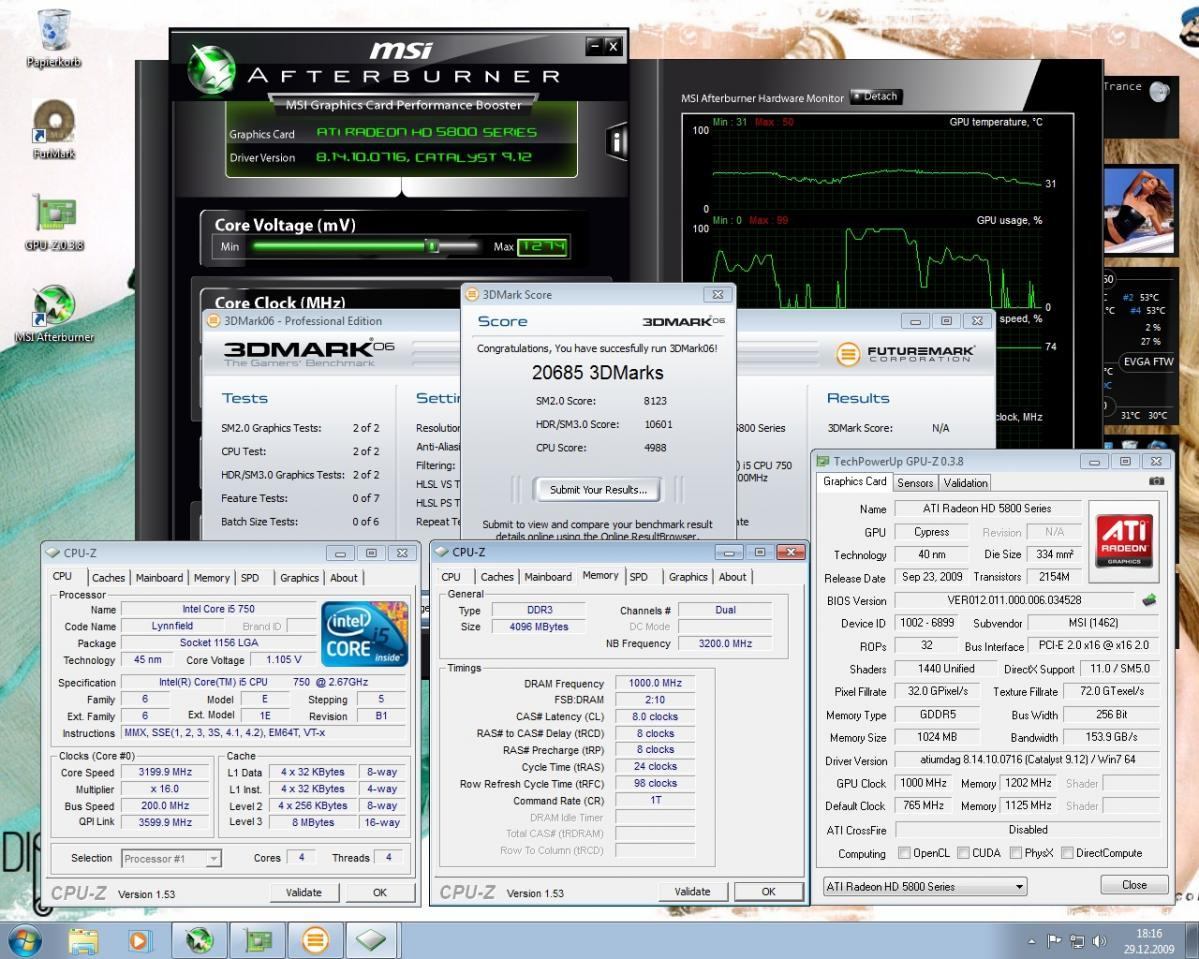The image size is (1199, 959).
Task: Switch to CPU-Z via its taskbar icon
Action: [372, 940]
